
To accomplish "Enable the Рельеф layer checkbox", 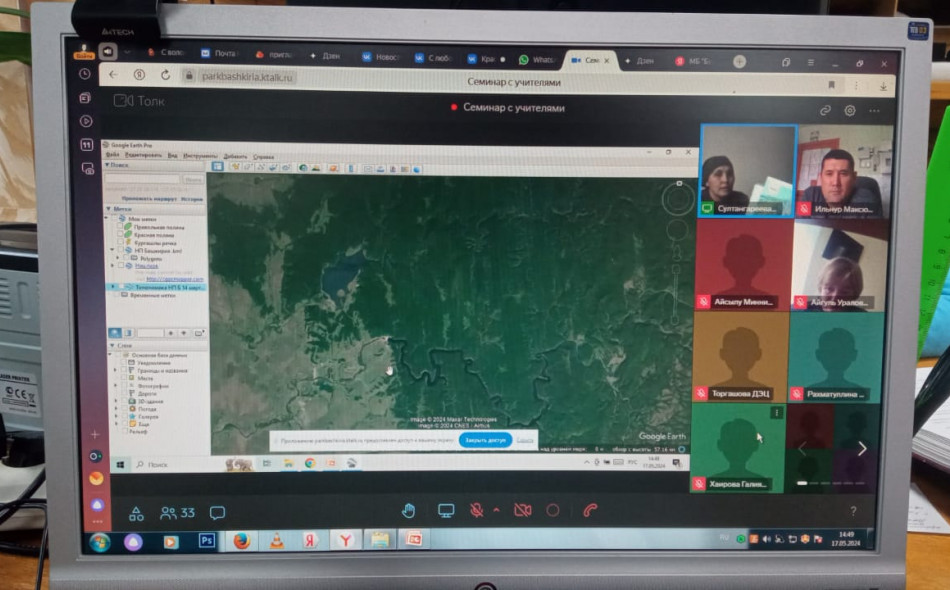I will [x=125, y=431].
